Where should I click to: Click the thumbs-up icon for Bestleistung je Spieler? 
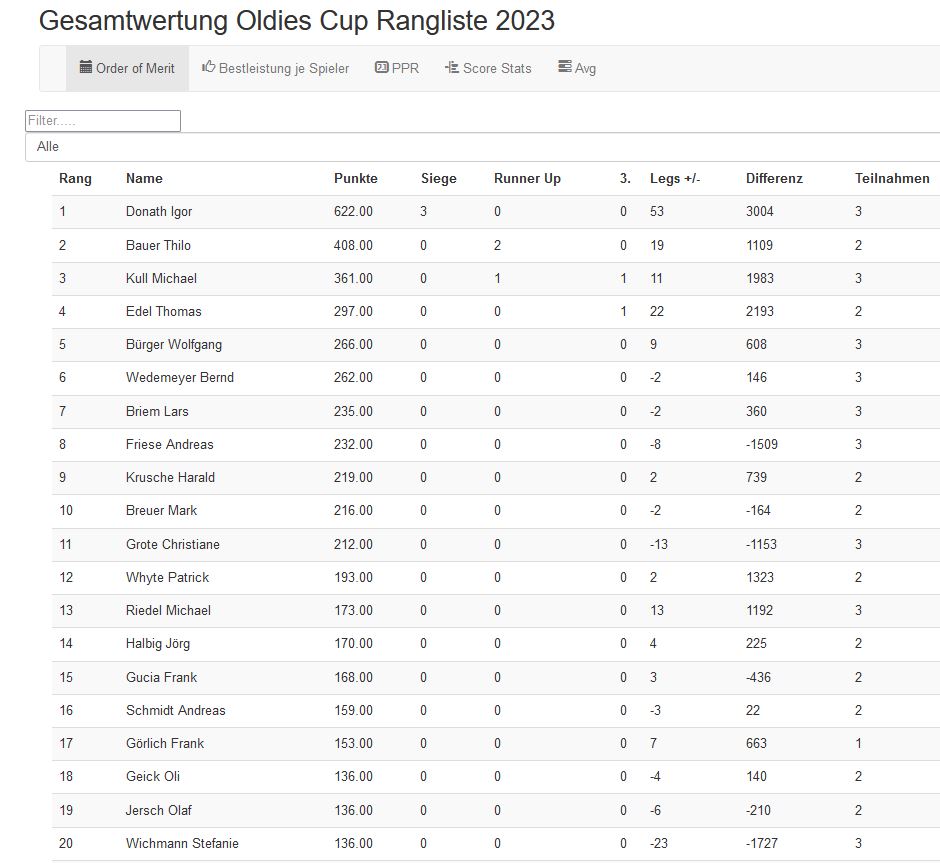pyautogui.click(x=209, y=68)
